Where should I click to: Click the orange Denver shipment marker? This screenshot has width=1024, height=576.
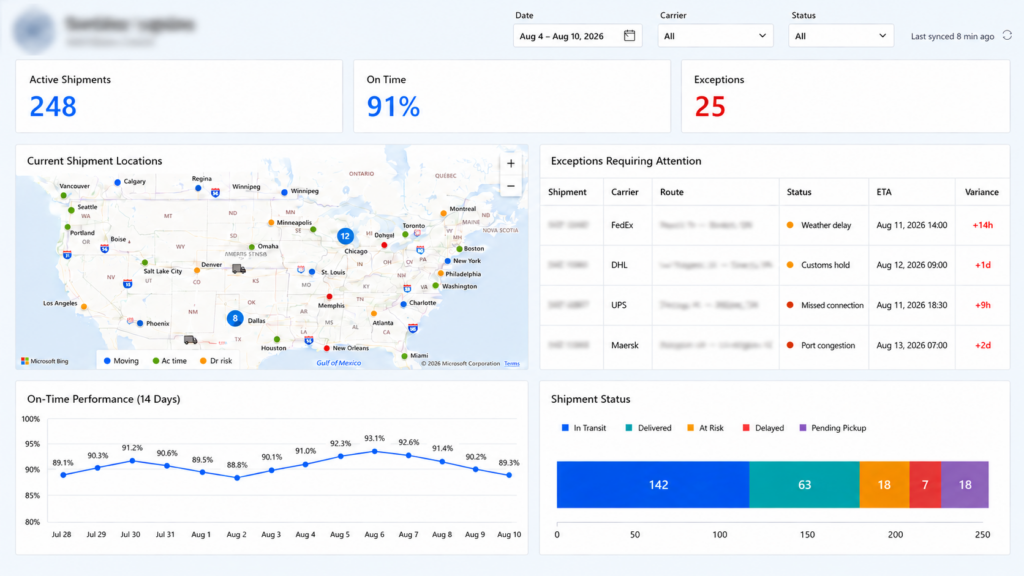coord(197,270)
